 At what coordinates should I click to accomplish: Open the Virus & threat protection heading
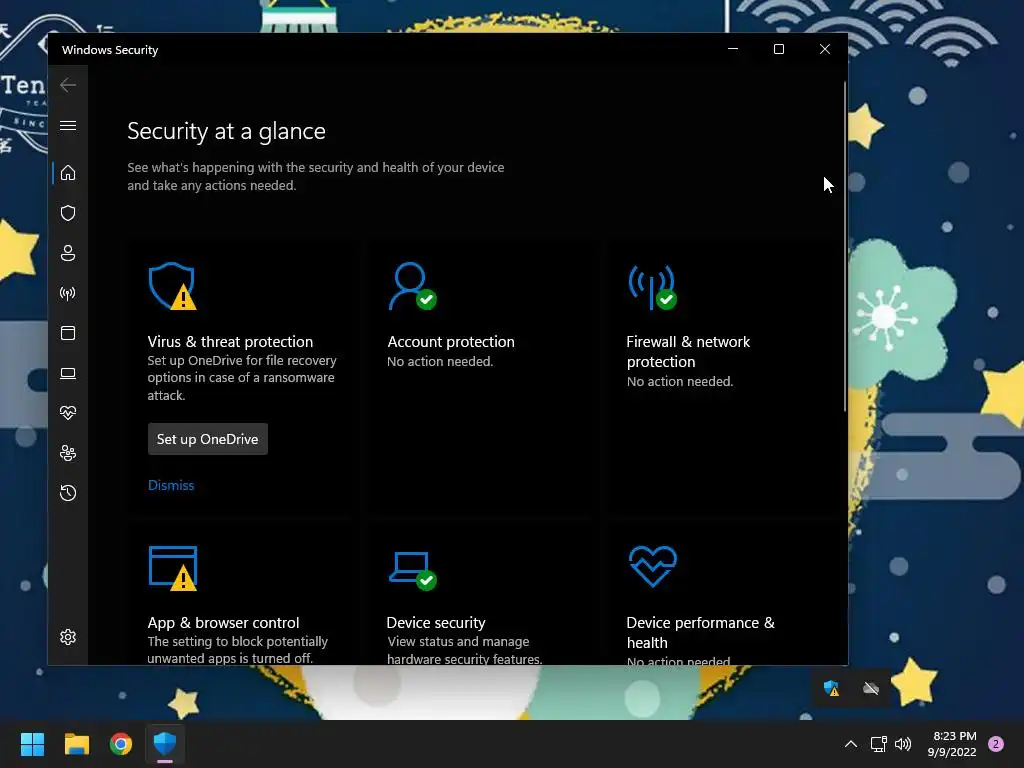tap(231, 342)
